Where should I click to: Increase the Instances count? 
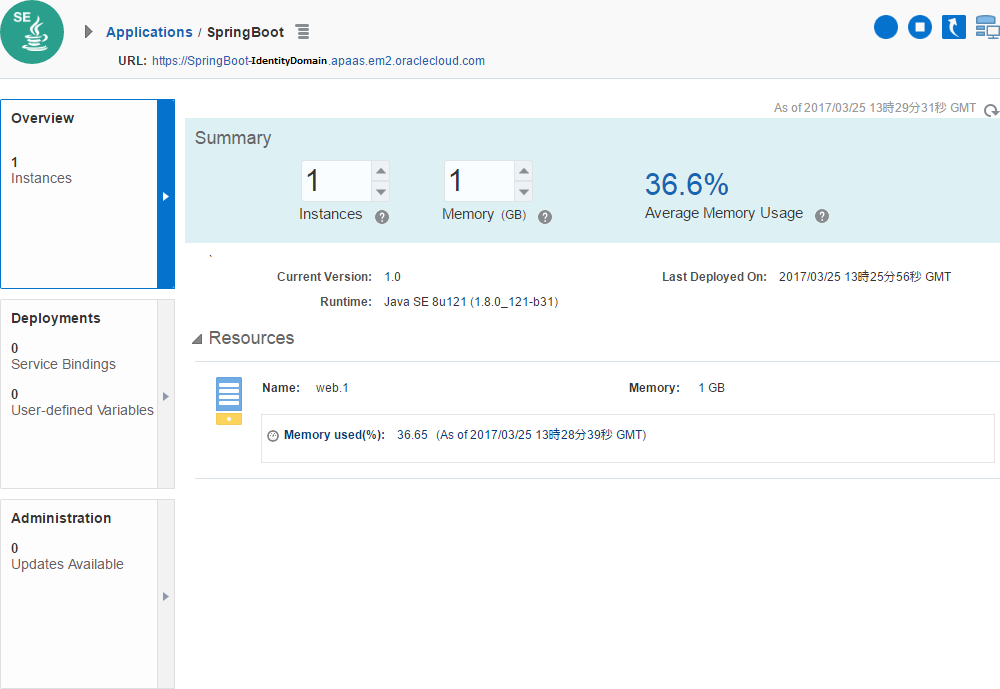click(381, 170)
